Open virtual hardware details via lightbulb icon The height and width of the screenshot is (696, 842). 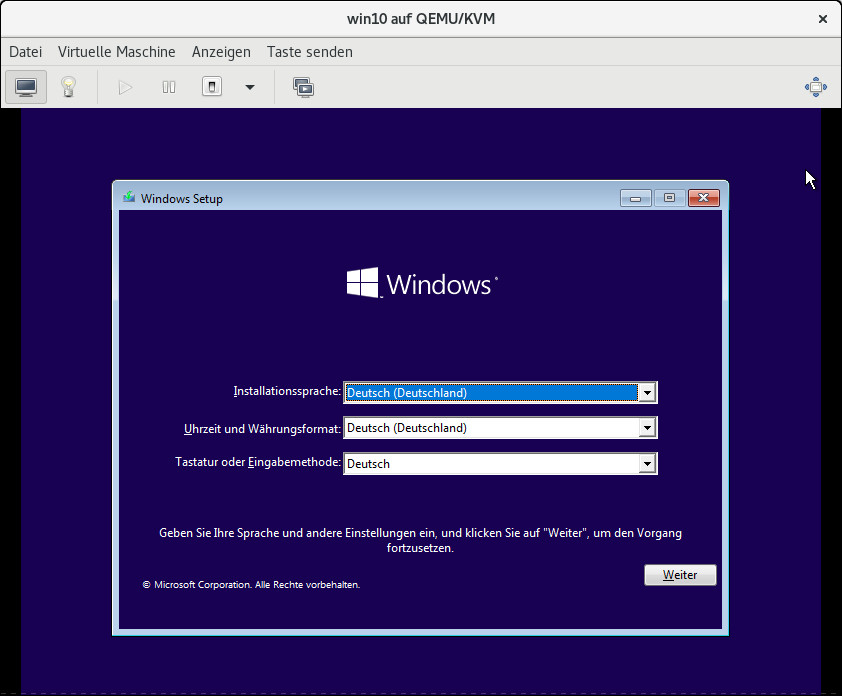pyautogui.click(x=68, y=86)
